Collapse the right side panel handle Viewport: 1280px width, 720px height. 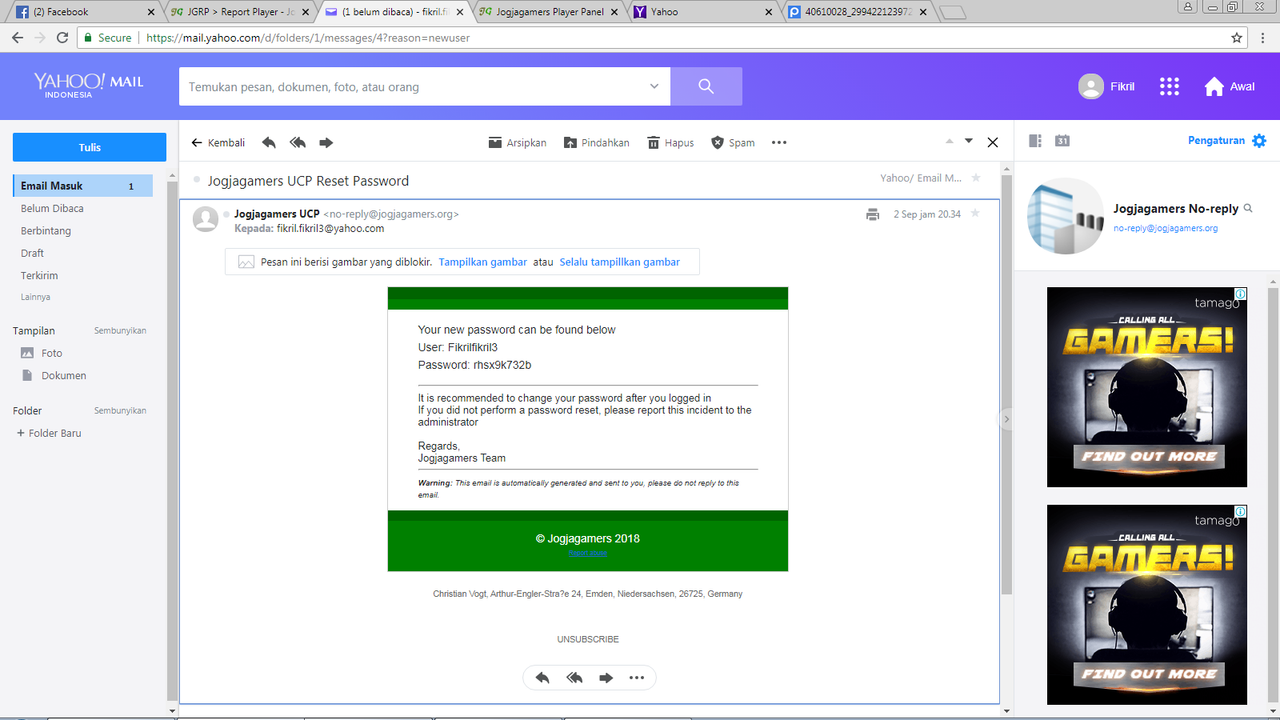(1007, 420)
